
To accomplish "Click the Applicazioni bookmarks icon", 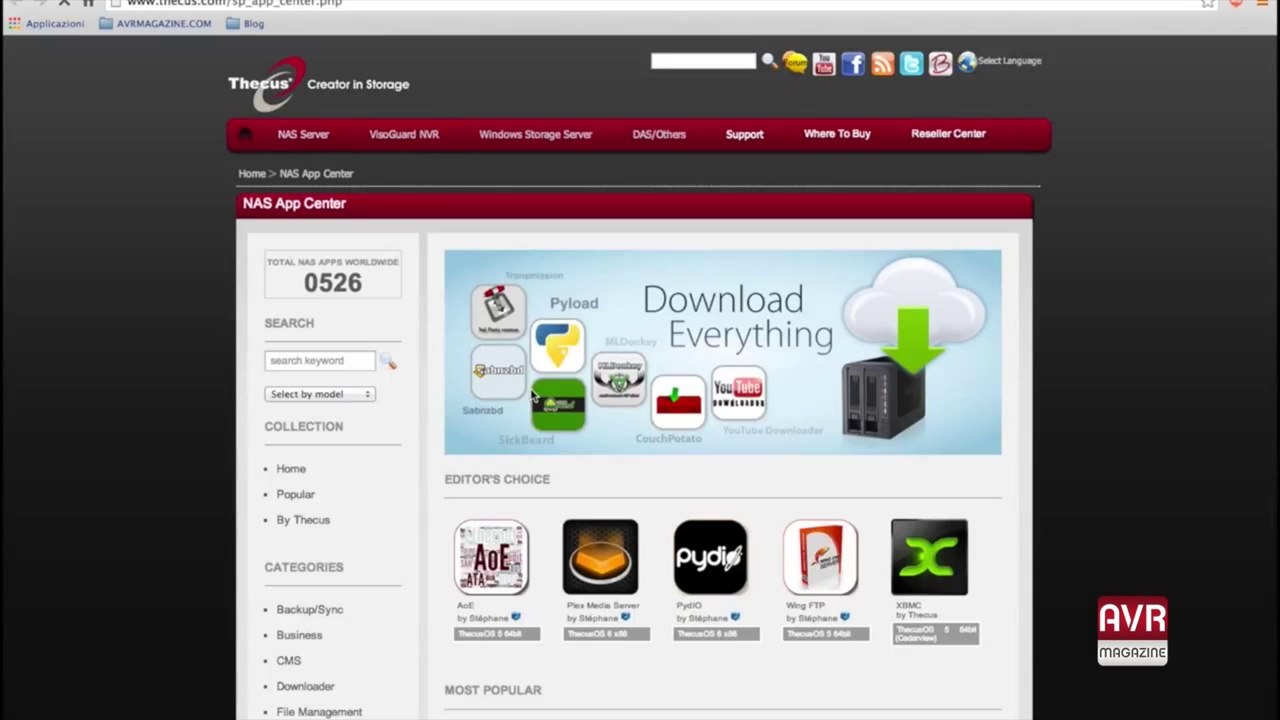I will click(x=14, y=23).
